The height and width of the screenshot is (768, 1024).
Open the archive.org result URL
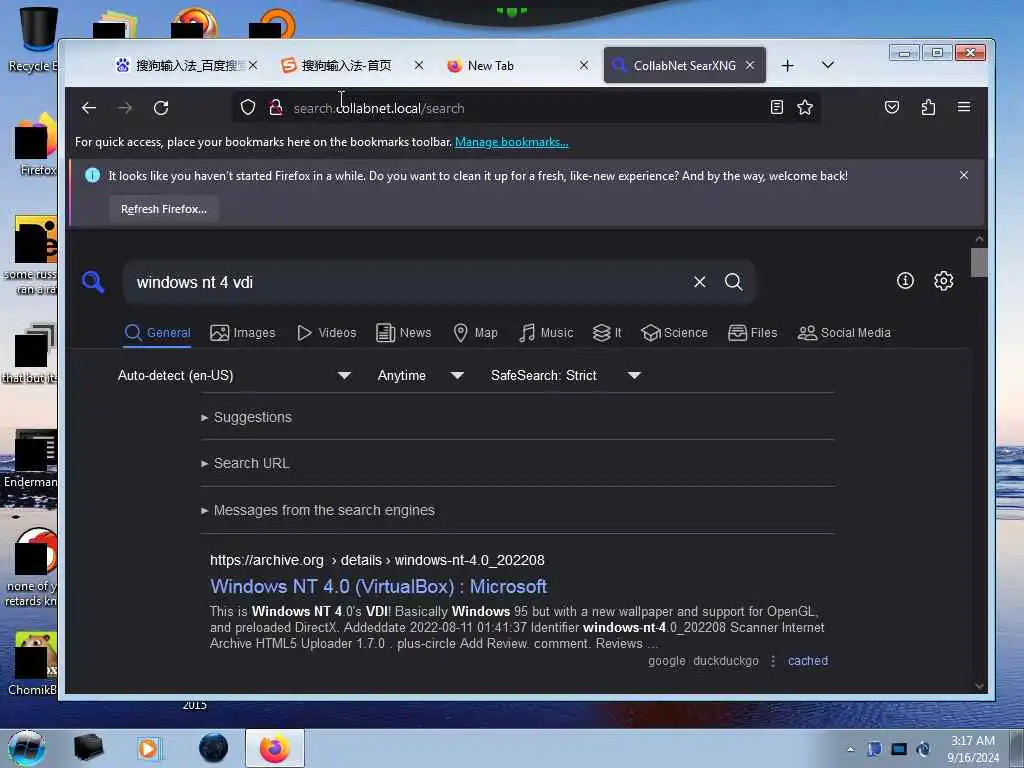(377, 560)
